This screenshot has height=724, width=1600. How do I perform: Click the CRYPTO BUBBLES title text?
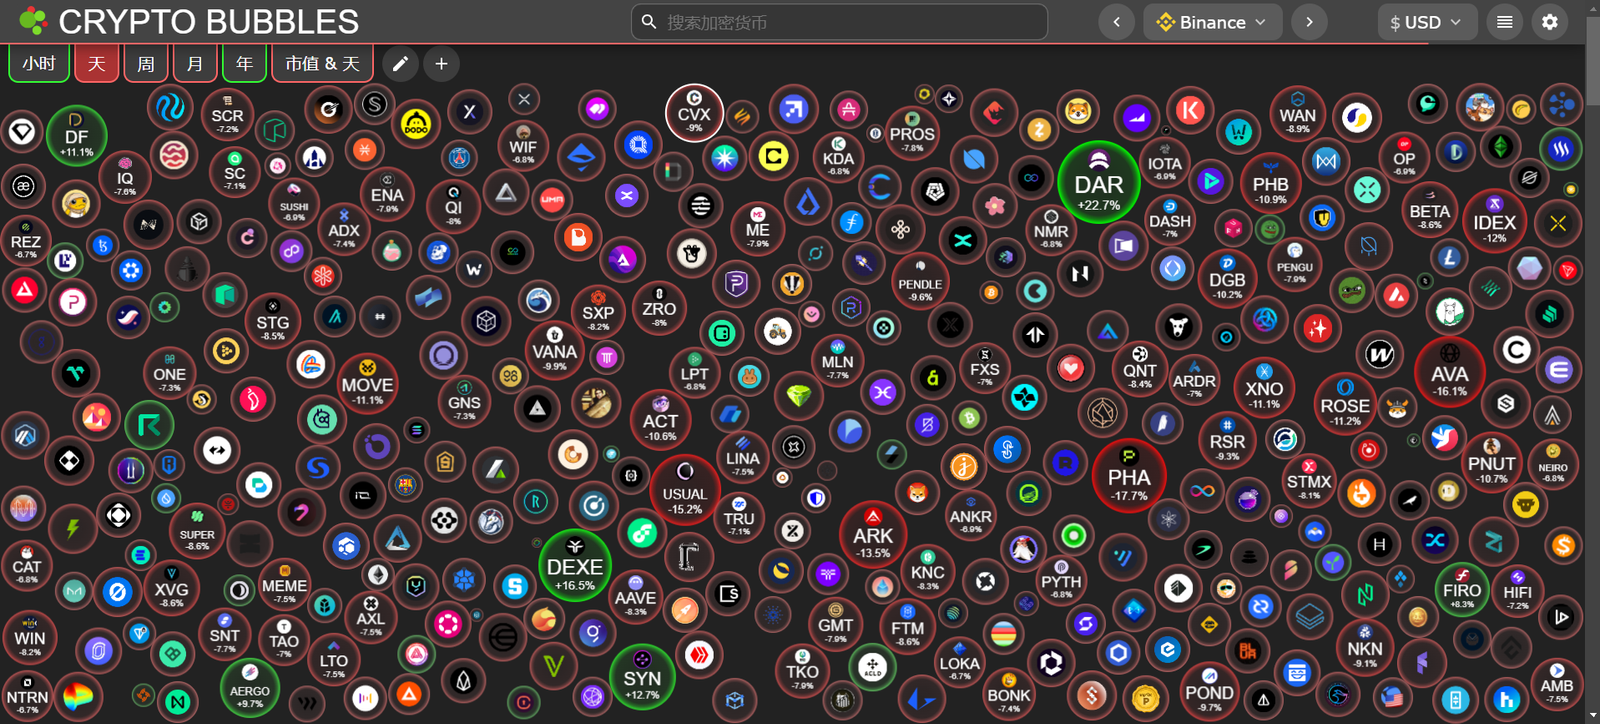[x=208, y=21]
